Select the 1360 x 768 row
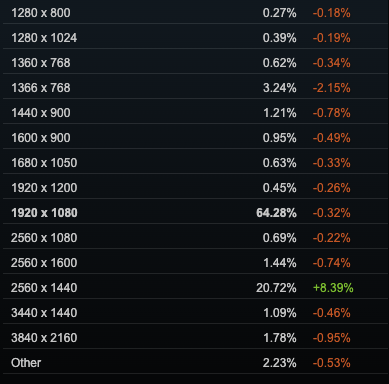 [195, 63]
